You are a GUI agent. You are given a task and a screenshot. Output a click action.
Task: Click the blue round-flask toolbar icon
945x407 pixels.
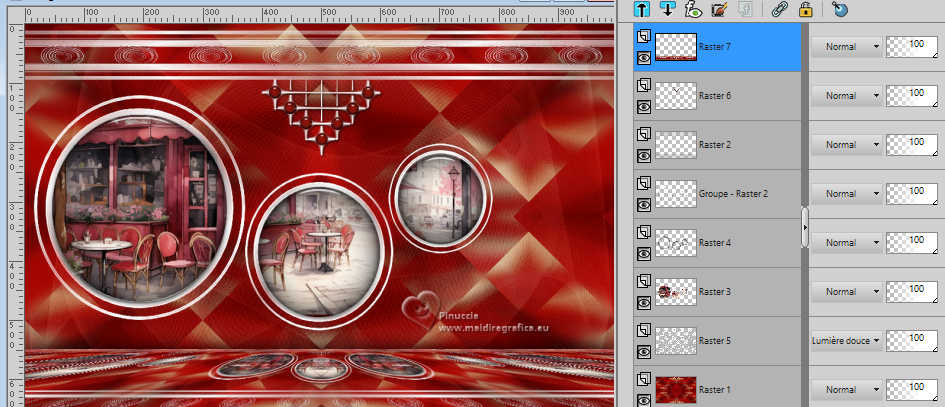[x=839, y=8]
